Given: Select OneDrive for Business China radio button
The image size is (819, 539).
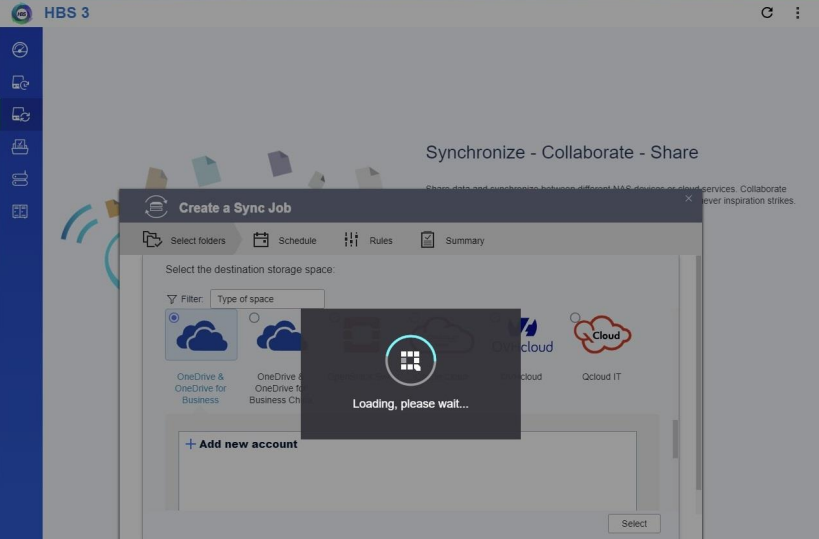Looking at the screenshot, I should [x=254, y=318].
